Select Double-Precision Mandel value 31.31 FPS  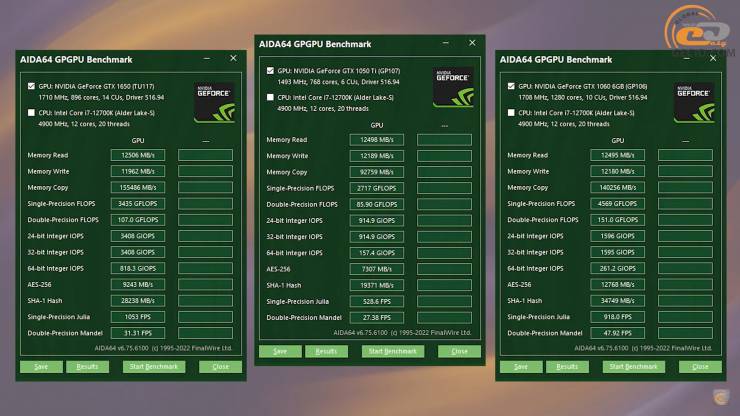pos(138,333)
